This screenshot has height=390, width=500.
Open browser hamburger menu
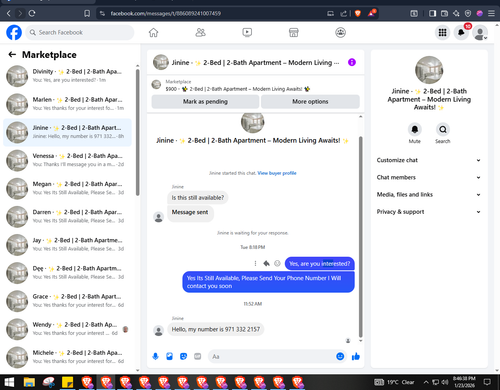pos(491,13)
